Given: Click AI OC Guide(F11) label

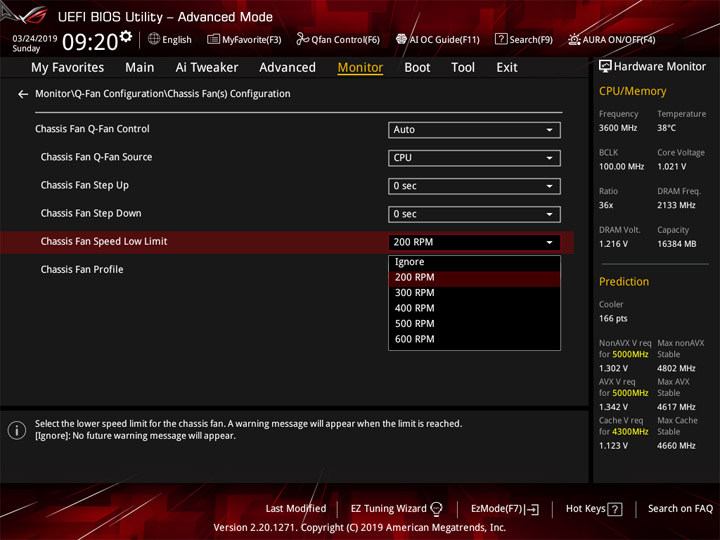Looking at the screenshot, I should pos(444,40).
